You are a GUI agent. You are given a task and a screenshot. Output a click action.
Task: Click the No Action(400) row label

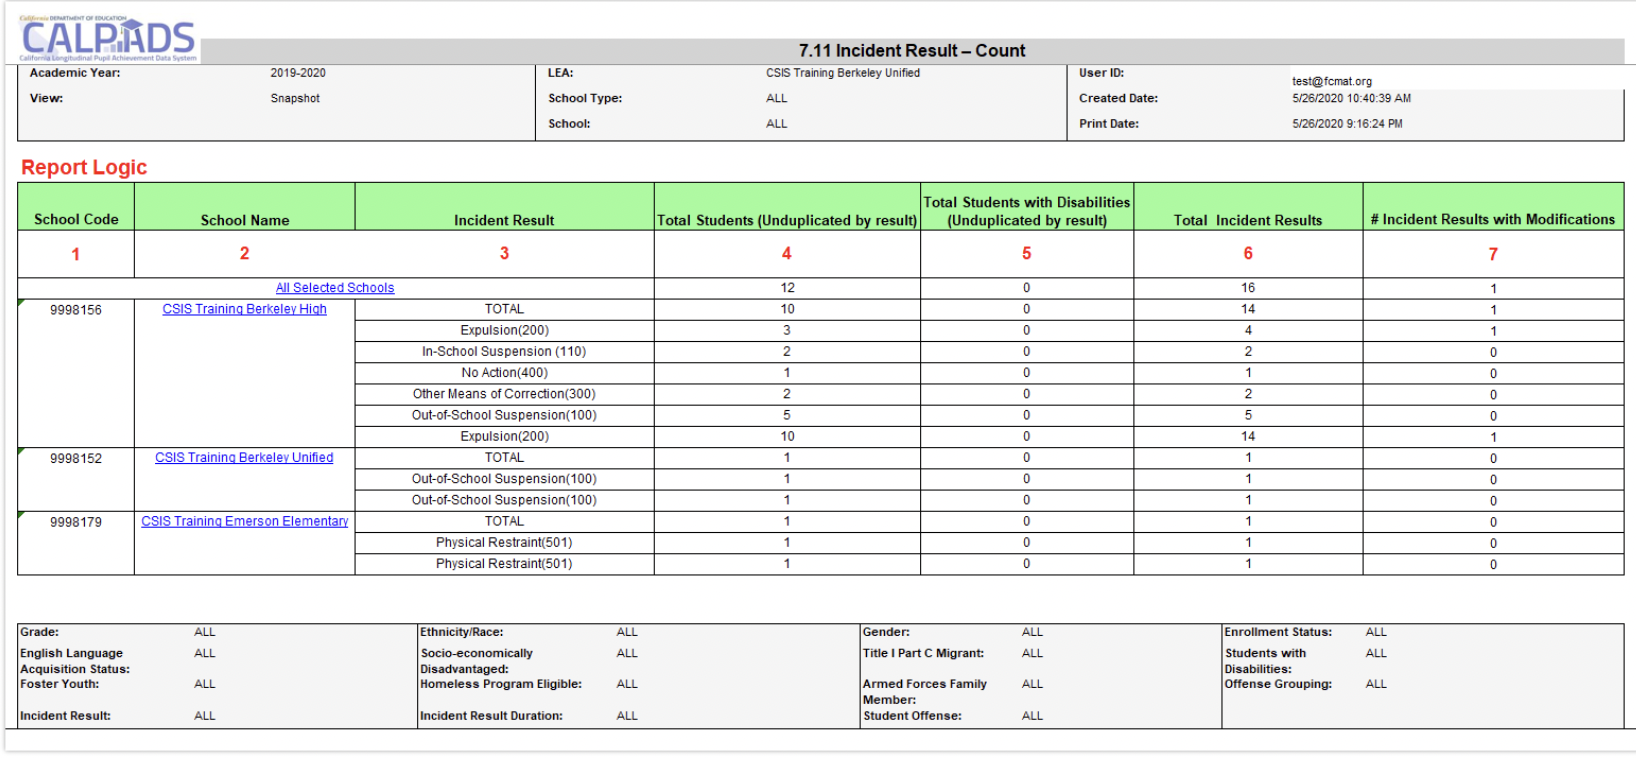504,372
